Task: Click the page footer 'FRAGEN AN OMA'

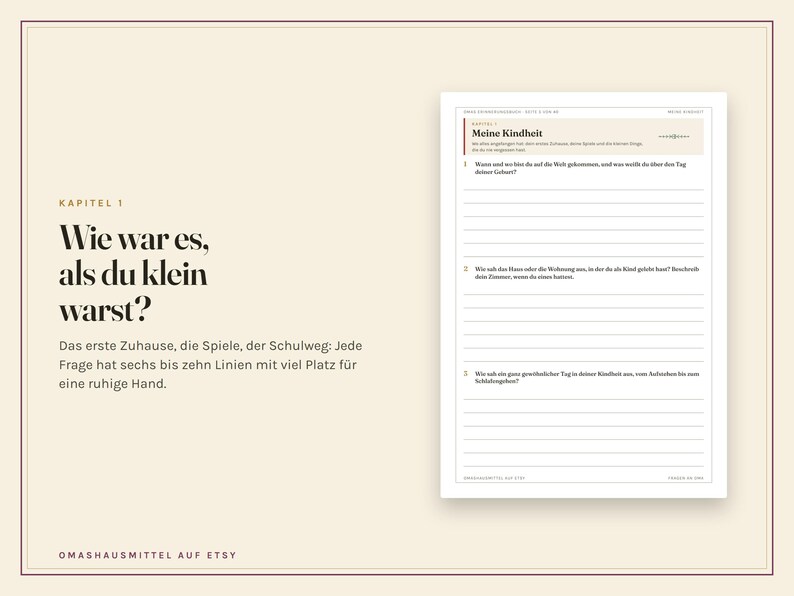Action: [686, 478]
